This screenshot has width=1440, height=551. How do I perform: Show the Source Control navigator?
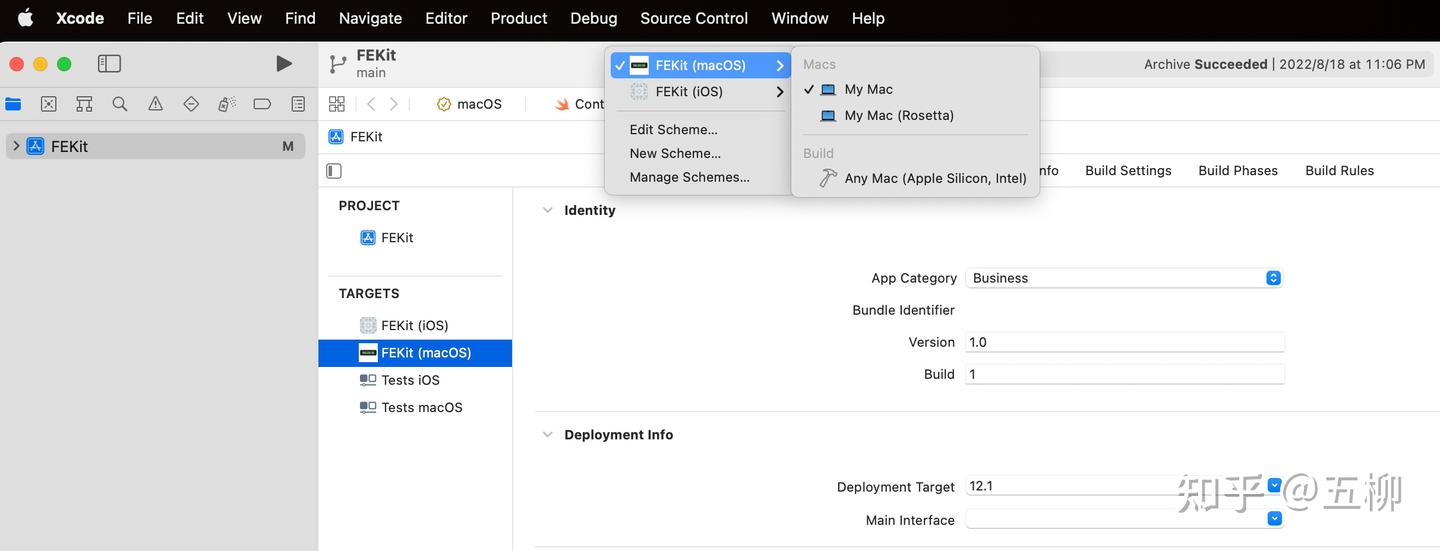click(x=48, y=104)
